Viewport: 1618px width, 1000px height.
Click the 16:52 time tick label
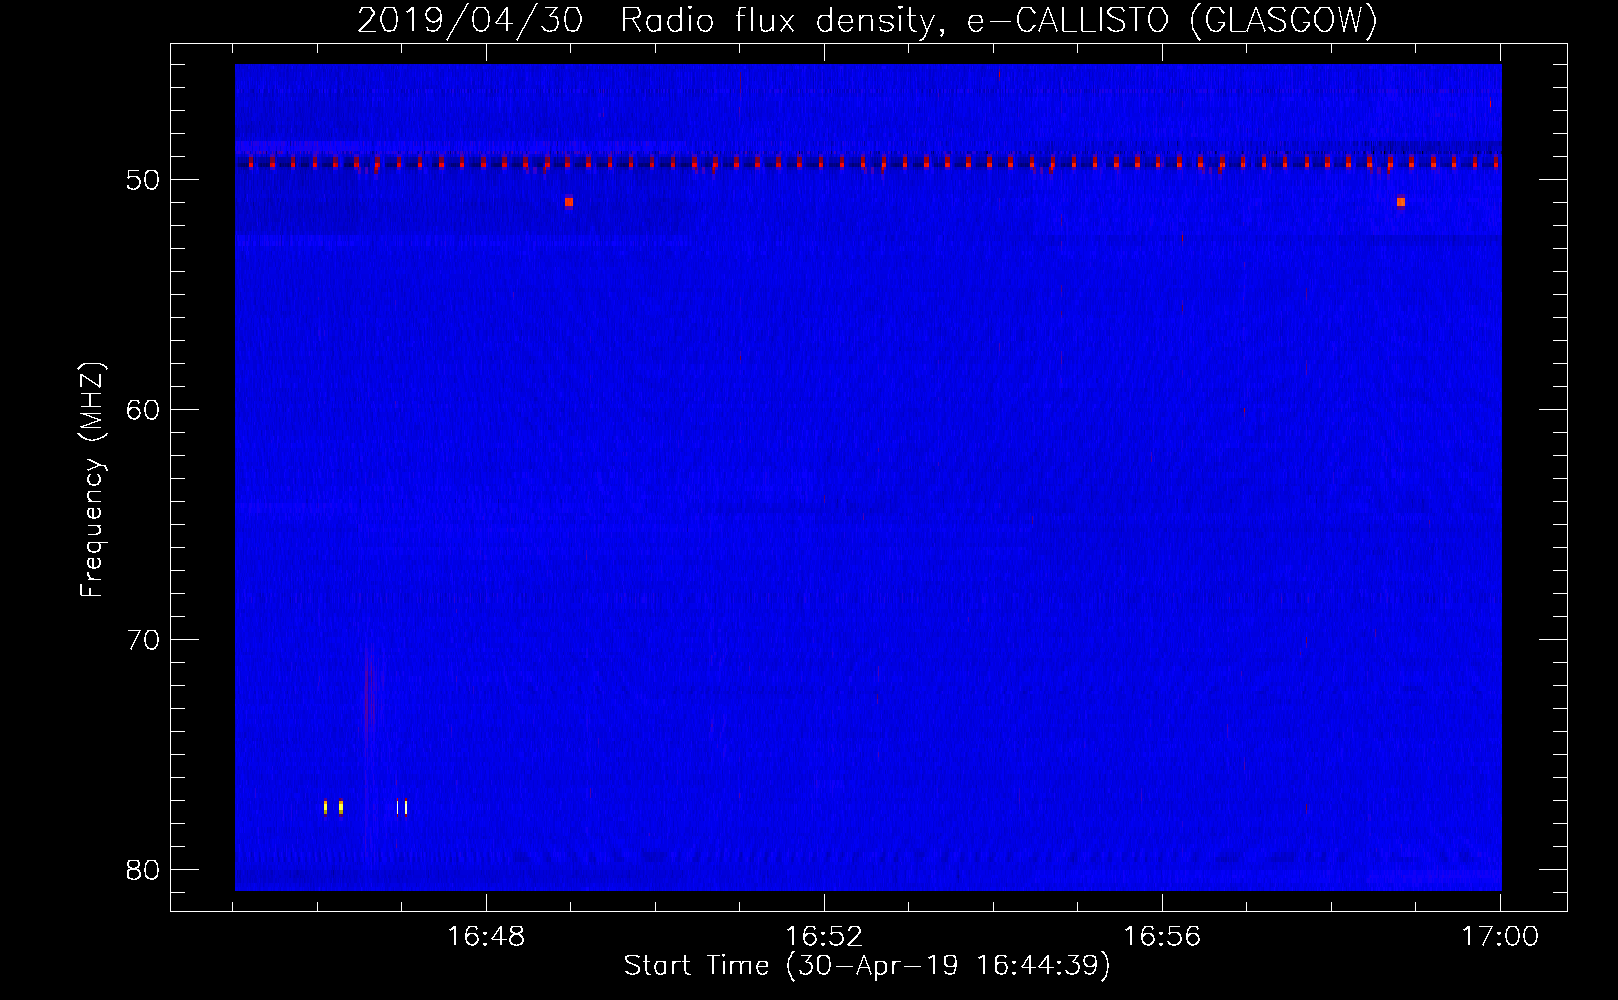click(x=823, y=936)
